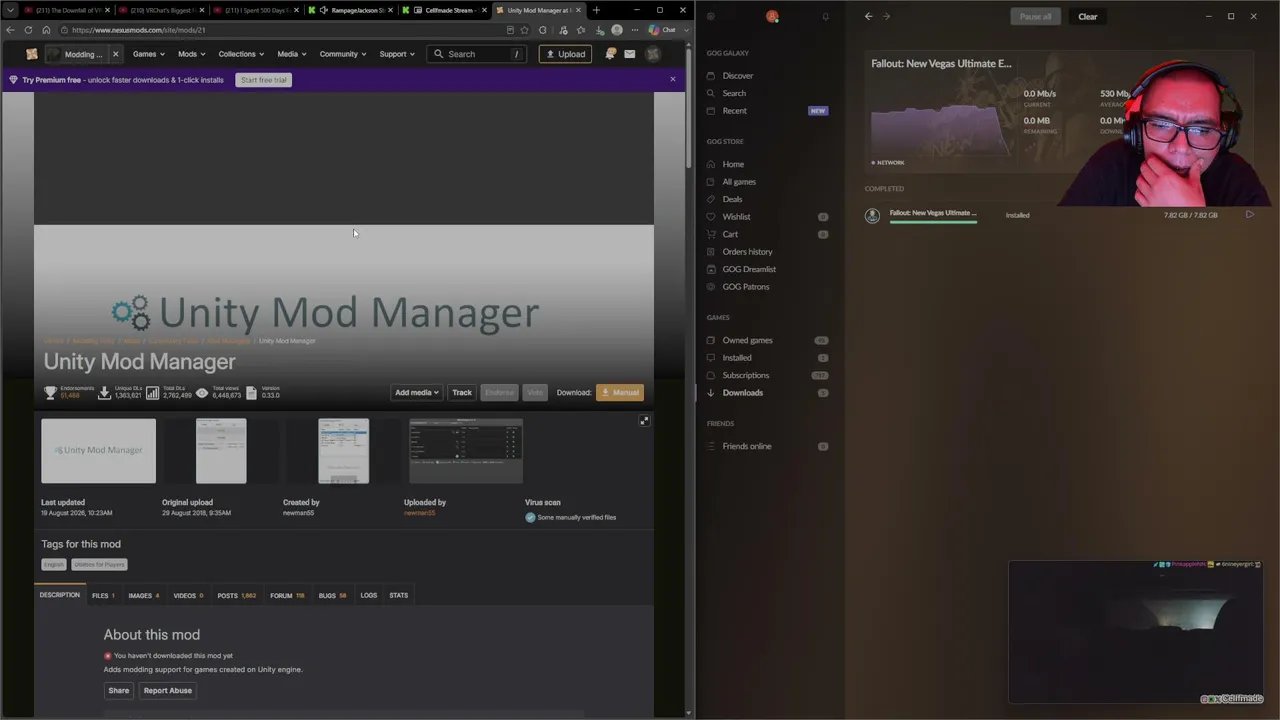
Task: Click the Manual download button
Action: 620,393
